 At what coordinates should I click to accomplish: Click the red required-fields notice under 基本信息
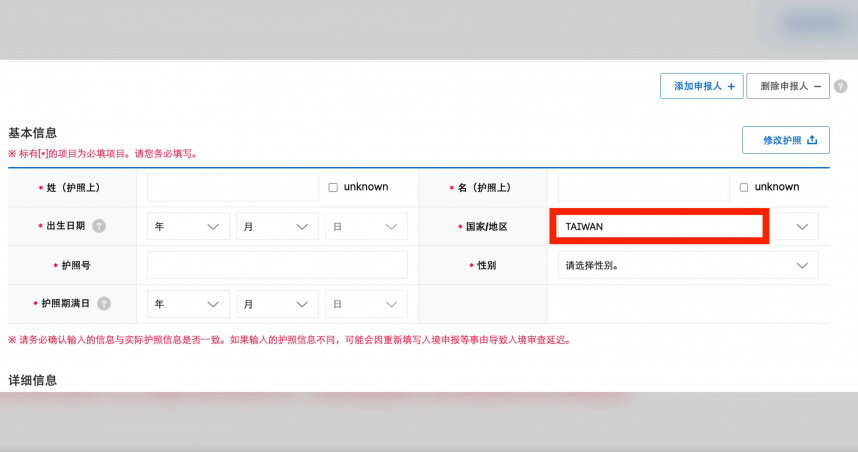point(102,154)
